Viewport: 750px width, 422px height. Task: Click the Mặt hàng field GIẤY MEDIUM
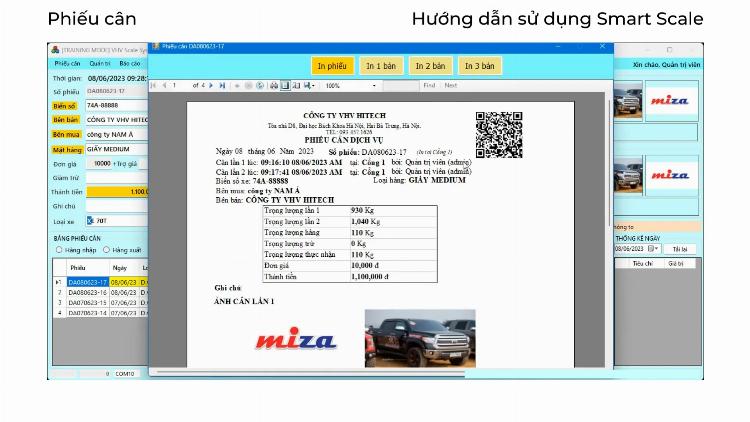[117, 149]
